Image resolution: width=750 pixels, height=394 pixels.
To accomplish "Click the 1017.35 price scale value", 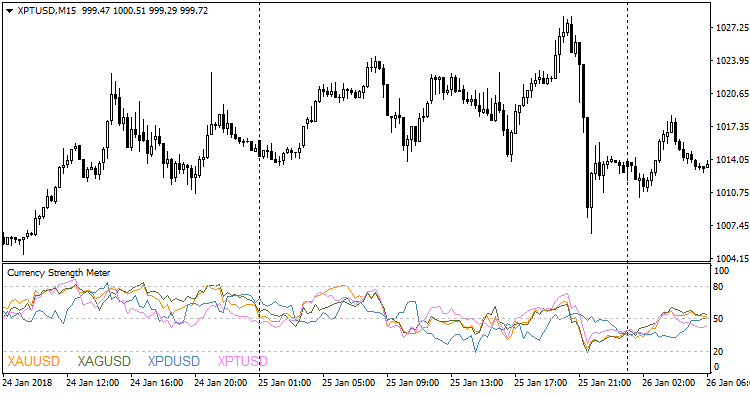I will point(732,127).
